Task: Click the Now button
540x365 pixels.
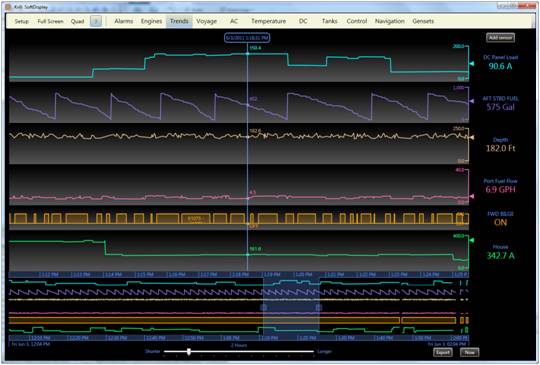Action: point(469,352)
